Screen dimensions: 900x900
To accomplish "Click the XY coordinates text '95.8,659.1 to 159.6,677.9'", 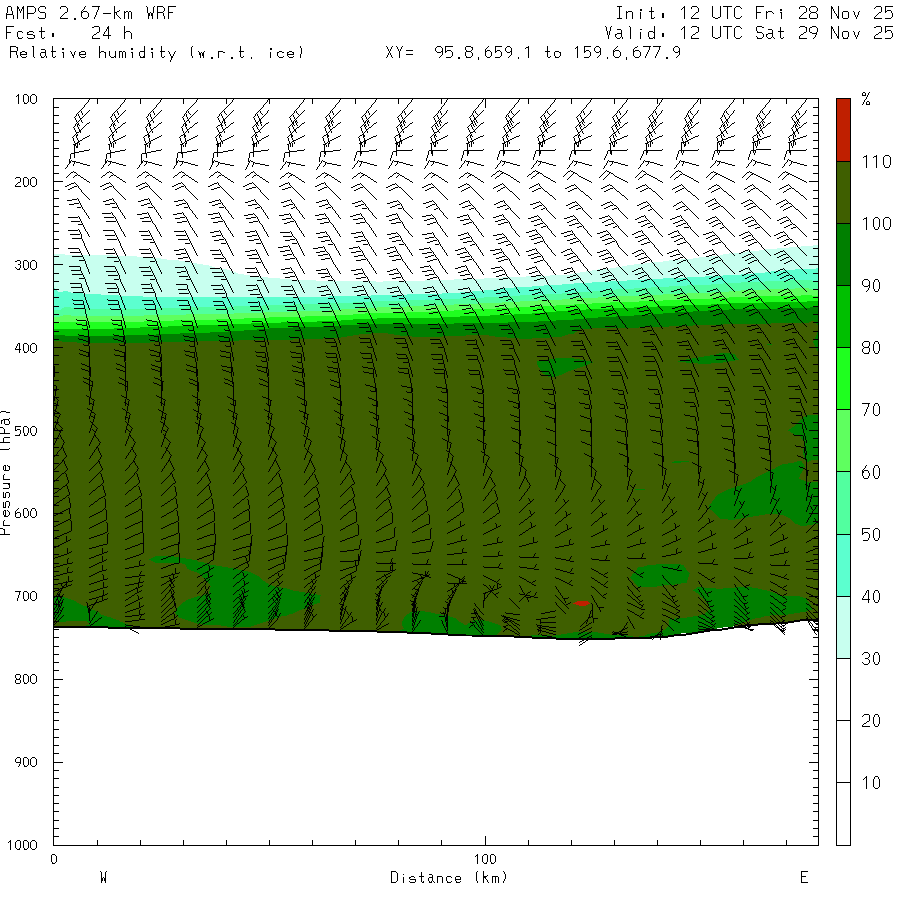I will click(x=557, y=53).
